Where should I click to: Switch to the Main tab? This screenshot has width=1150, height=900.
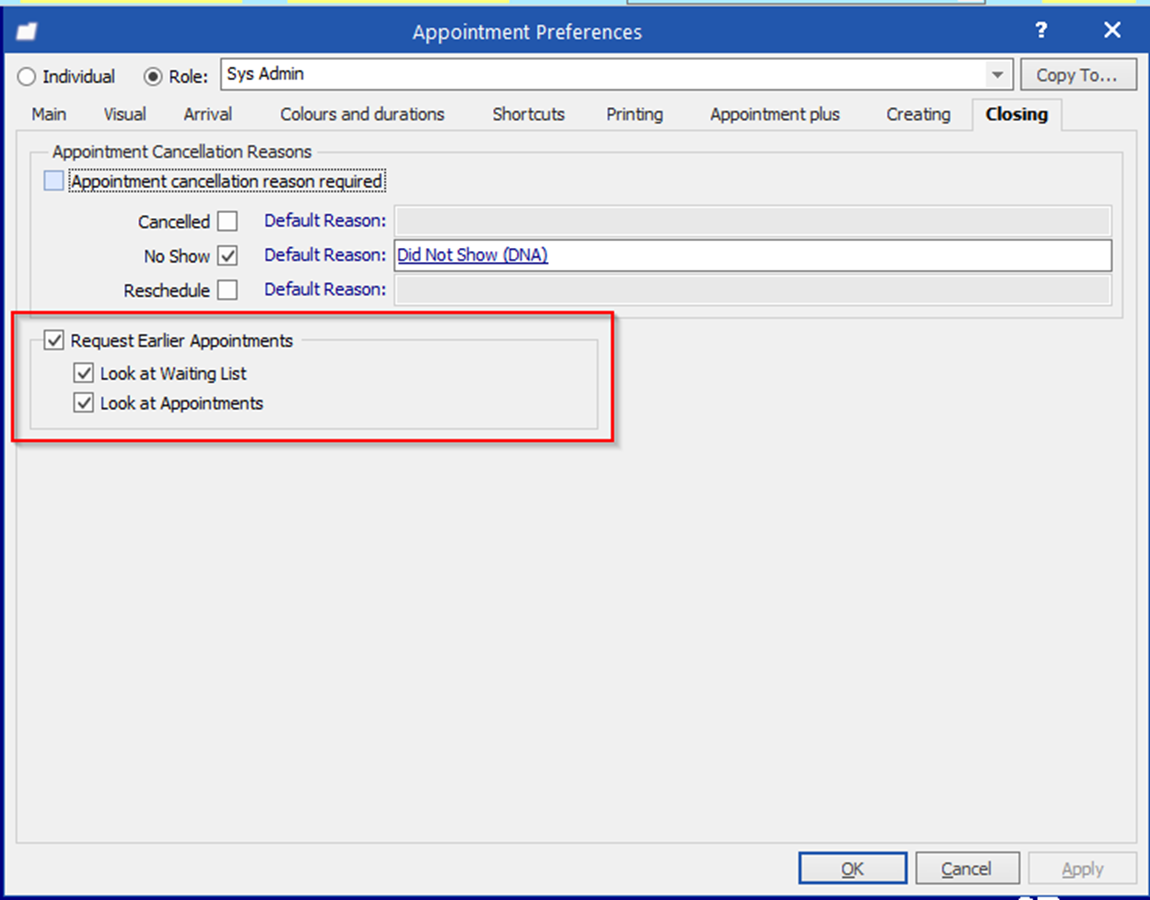[49, 114]
